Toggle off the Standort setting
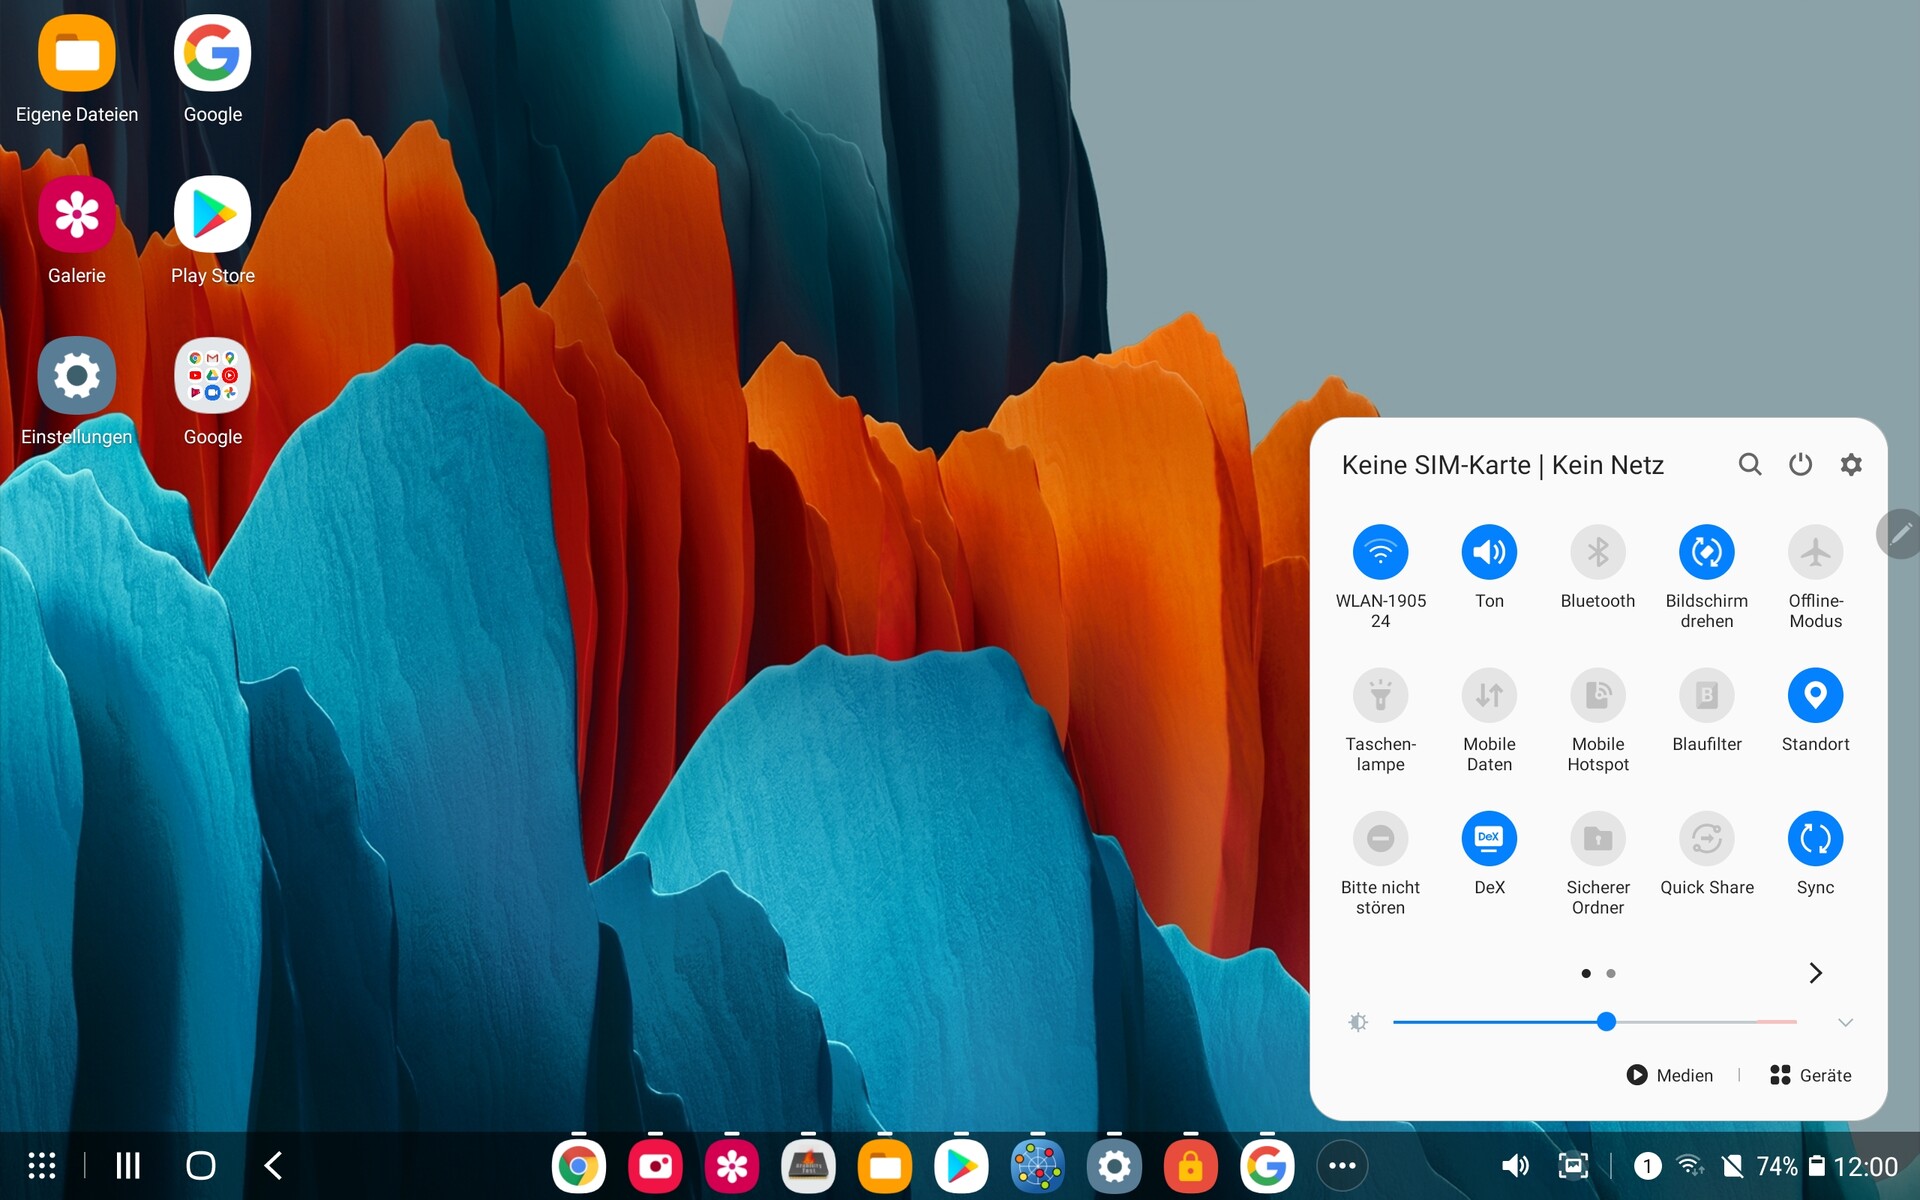 pyautogui.click(x=1815, y=695)
